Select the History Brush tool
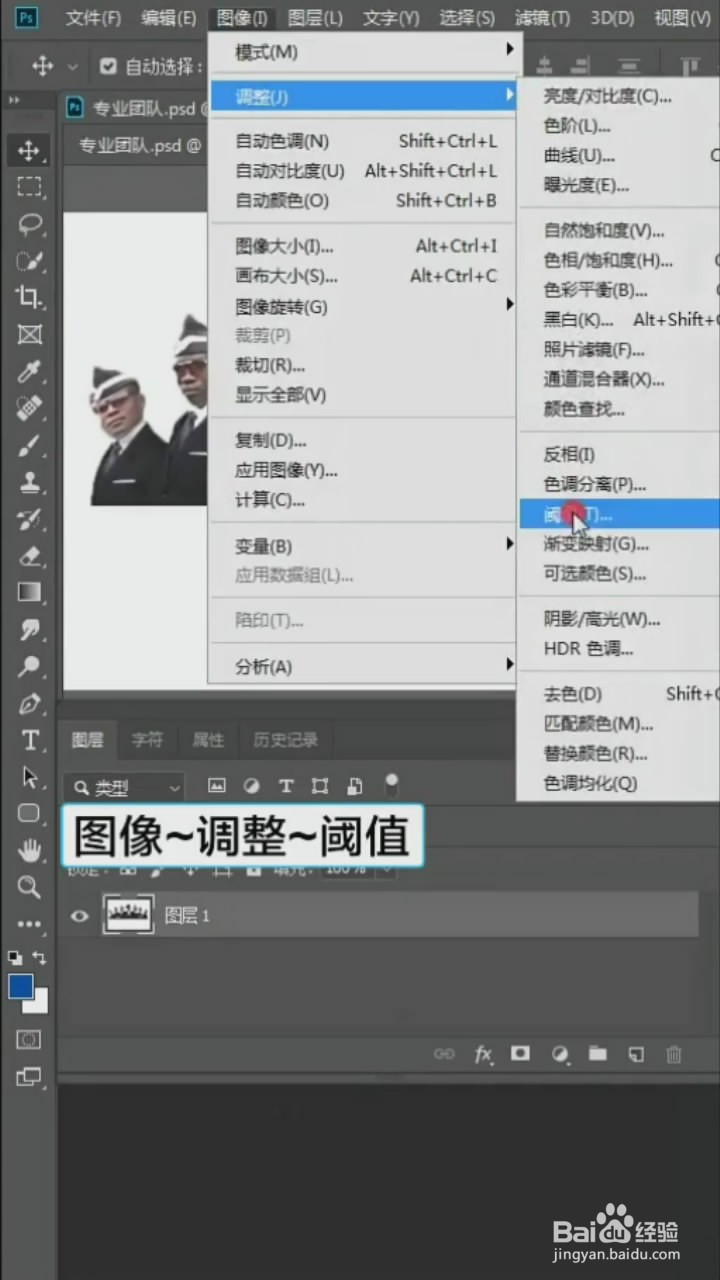 tap(29, 519)
